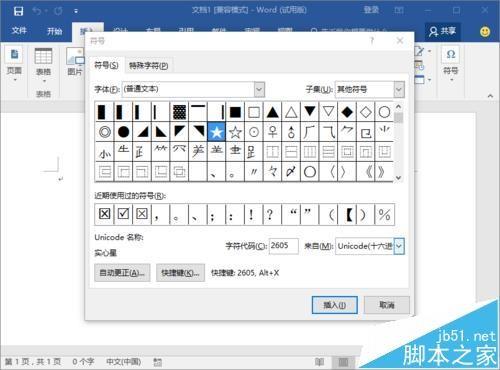Open the Symbol Ω button in Word ribbon

pyautogui.click(x=451, y=62)
